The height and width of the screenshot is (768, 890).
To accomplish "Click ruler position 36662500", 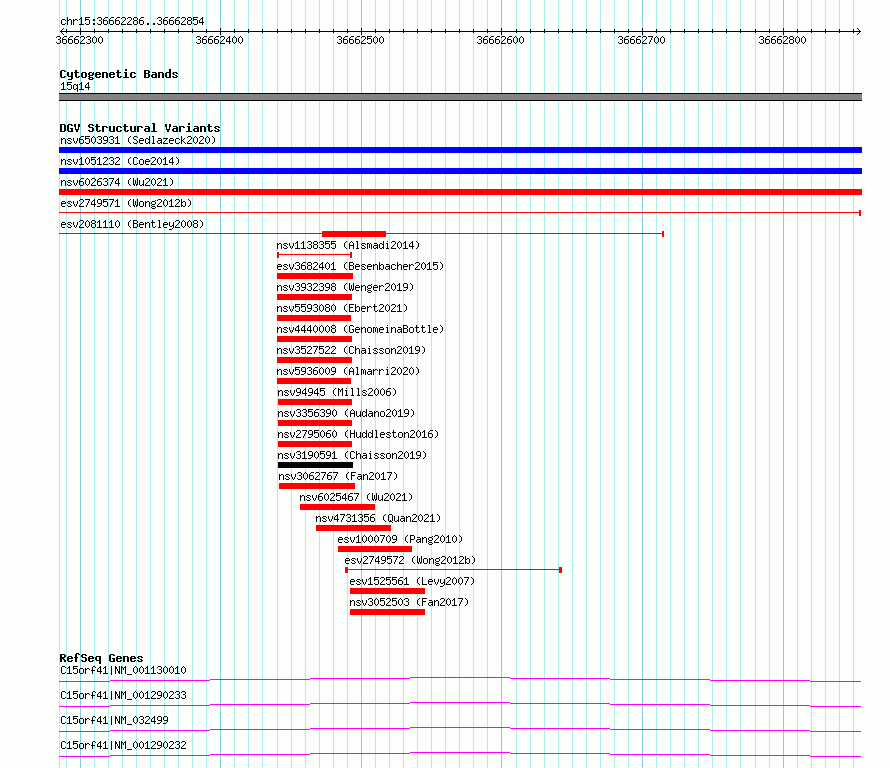I will pos(360,40).
